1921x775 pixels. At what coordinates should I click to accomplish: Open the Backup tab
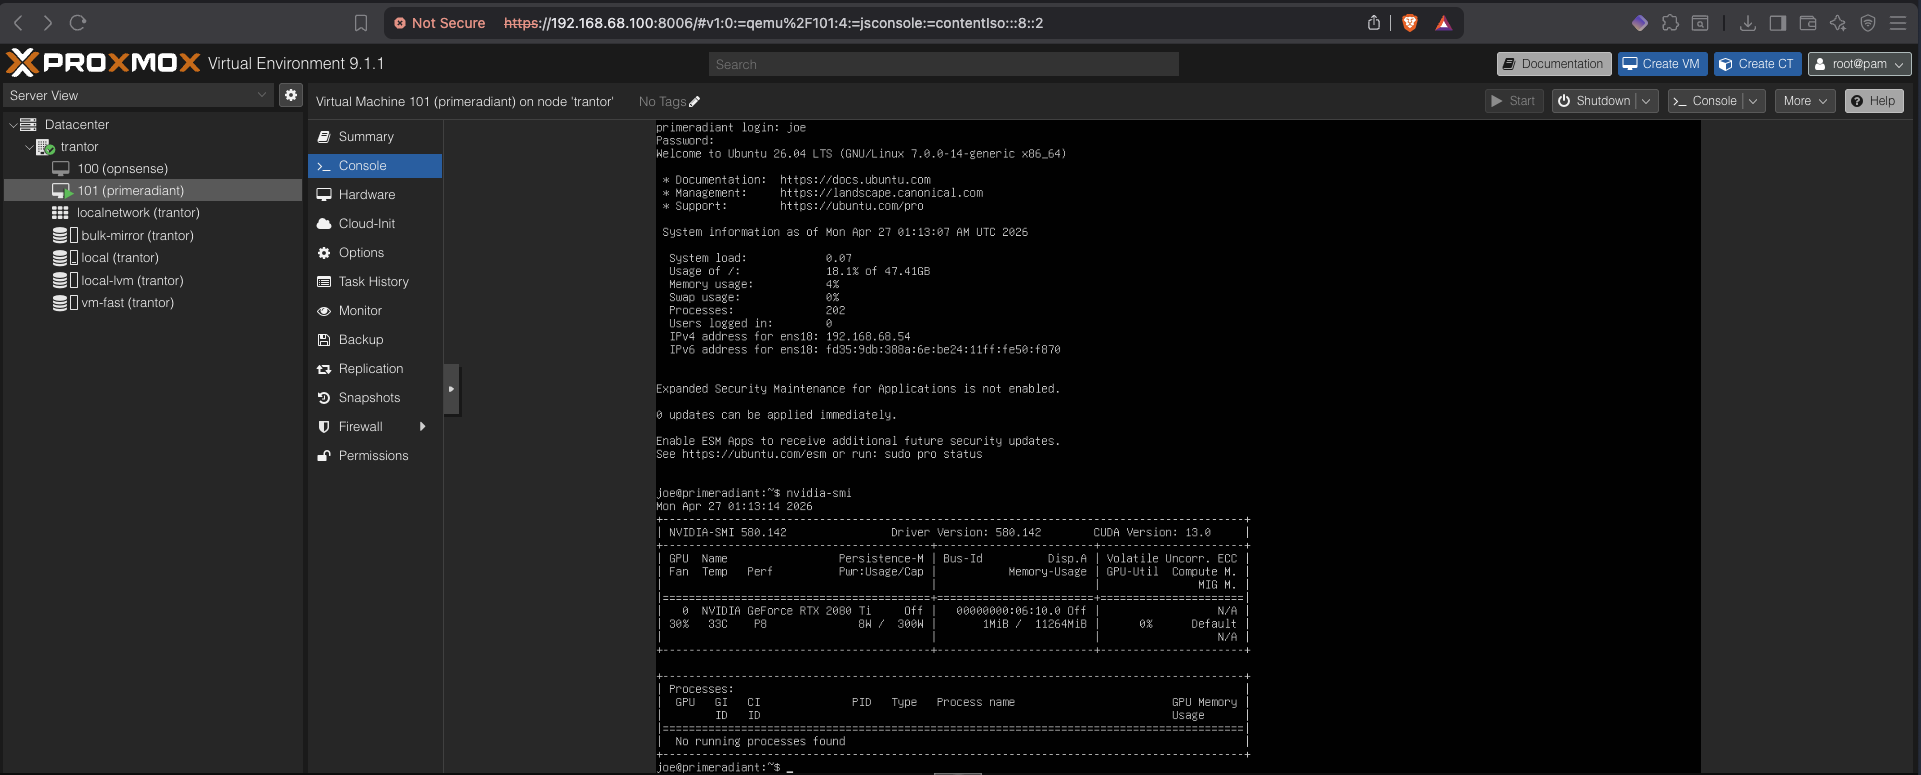pos(375,340)
